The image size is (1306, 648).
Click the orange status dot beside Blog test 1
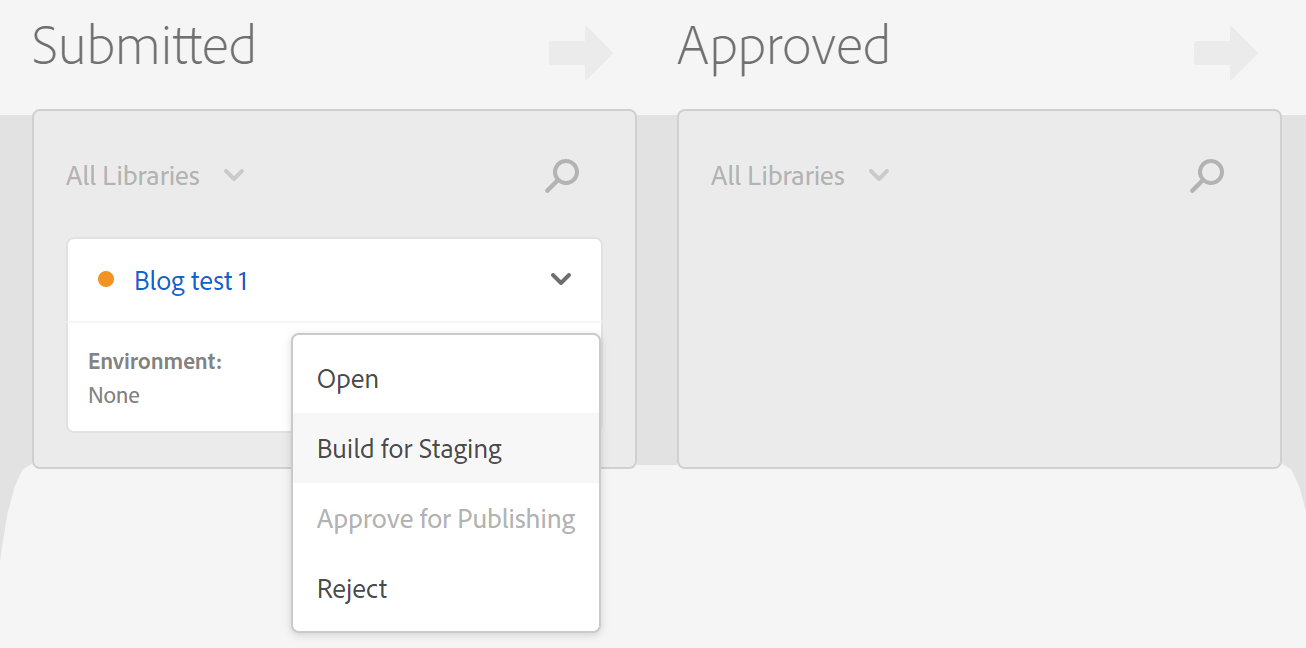tap(107, 280)
